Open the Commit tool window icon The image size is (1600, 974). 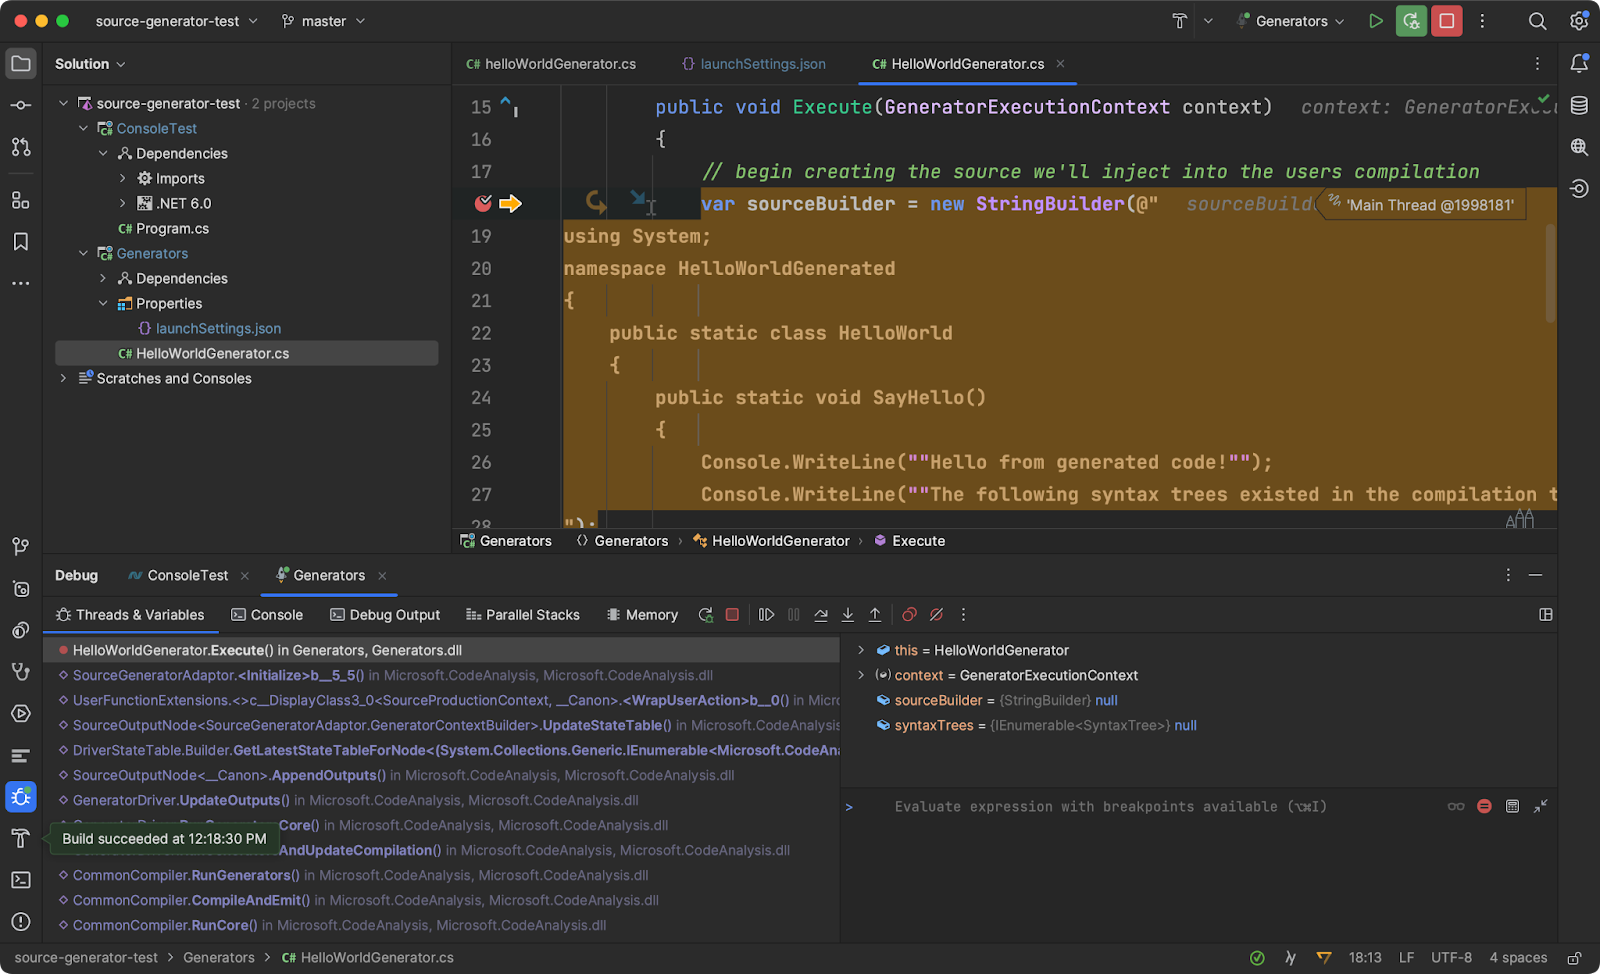pyautogui.click(x=21, y=105)
